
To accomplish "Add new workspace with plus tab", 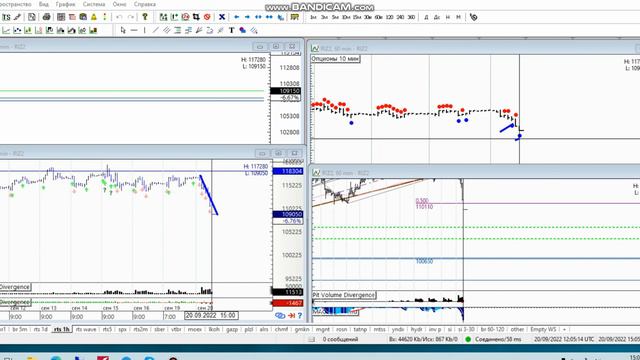I will 564,329.
